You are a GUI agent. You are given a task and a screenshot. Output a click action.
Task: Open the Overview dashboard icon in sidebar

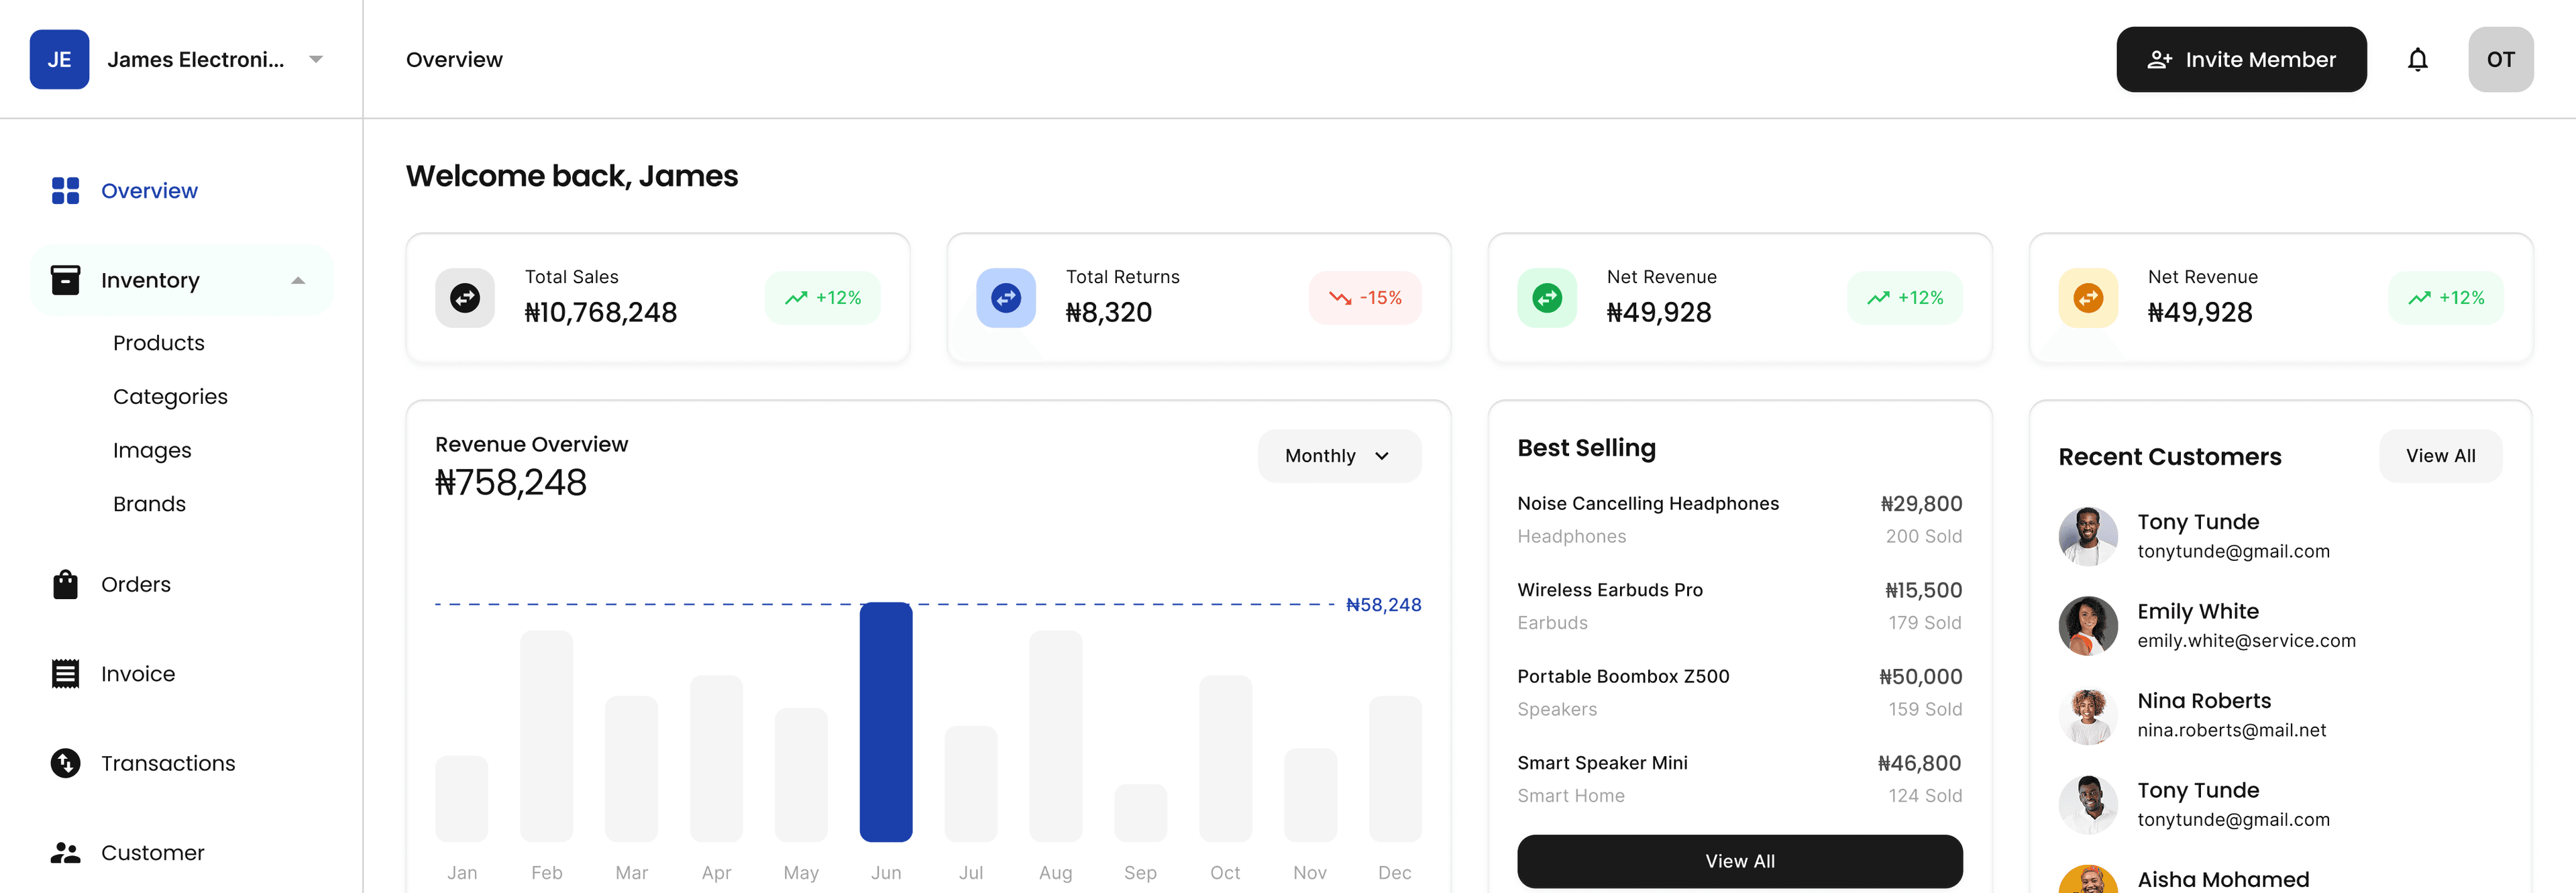pyautogui.click(x=65, y=190)
